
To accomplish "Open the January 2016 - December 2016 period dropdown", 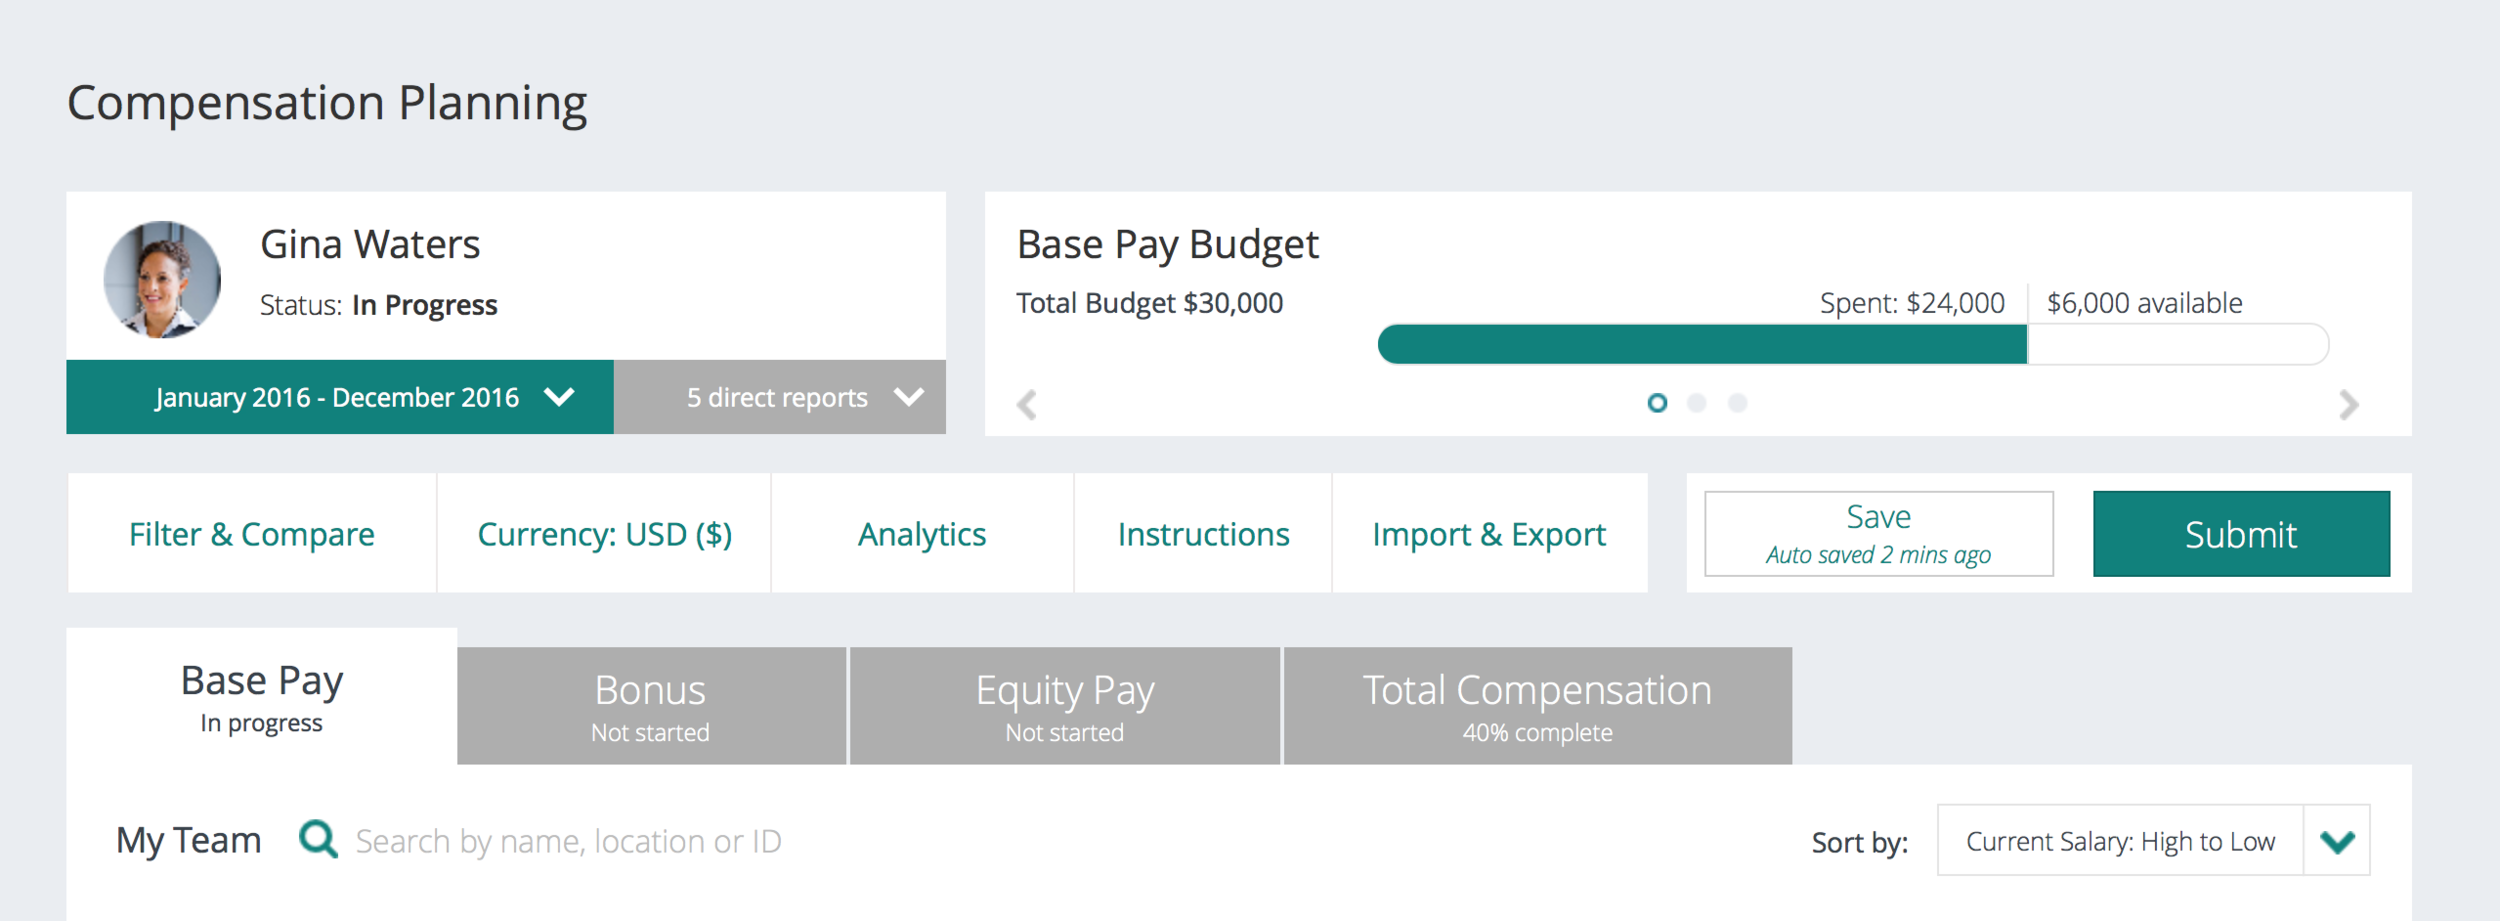I will pyautogui.click(x=337, y=397).
